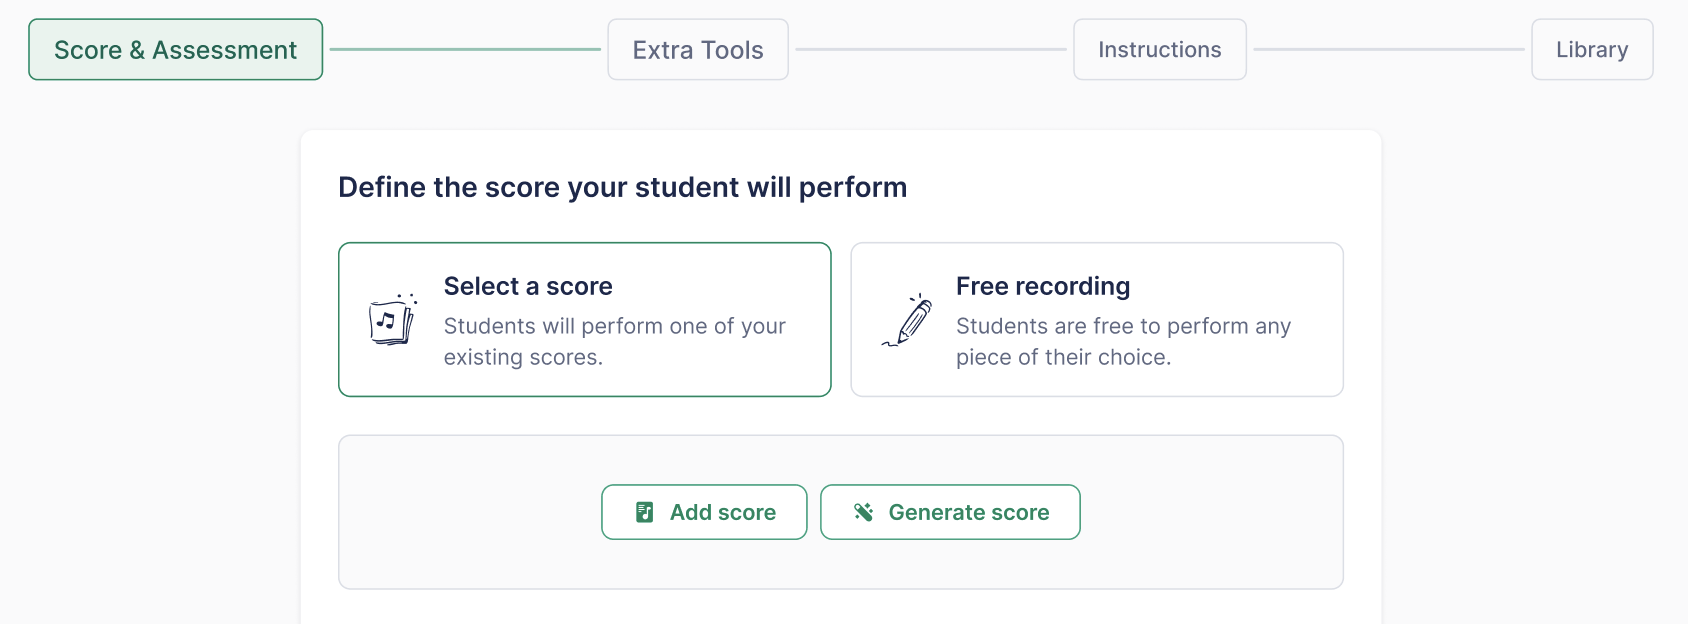1688x624 pixels.
Task: Click 'Students are free to perform any piece' description
Action: 1123,341
